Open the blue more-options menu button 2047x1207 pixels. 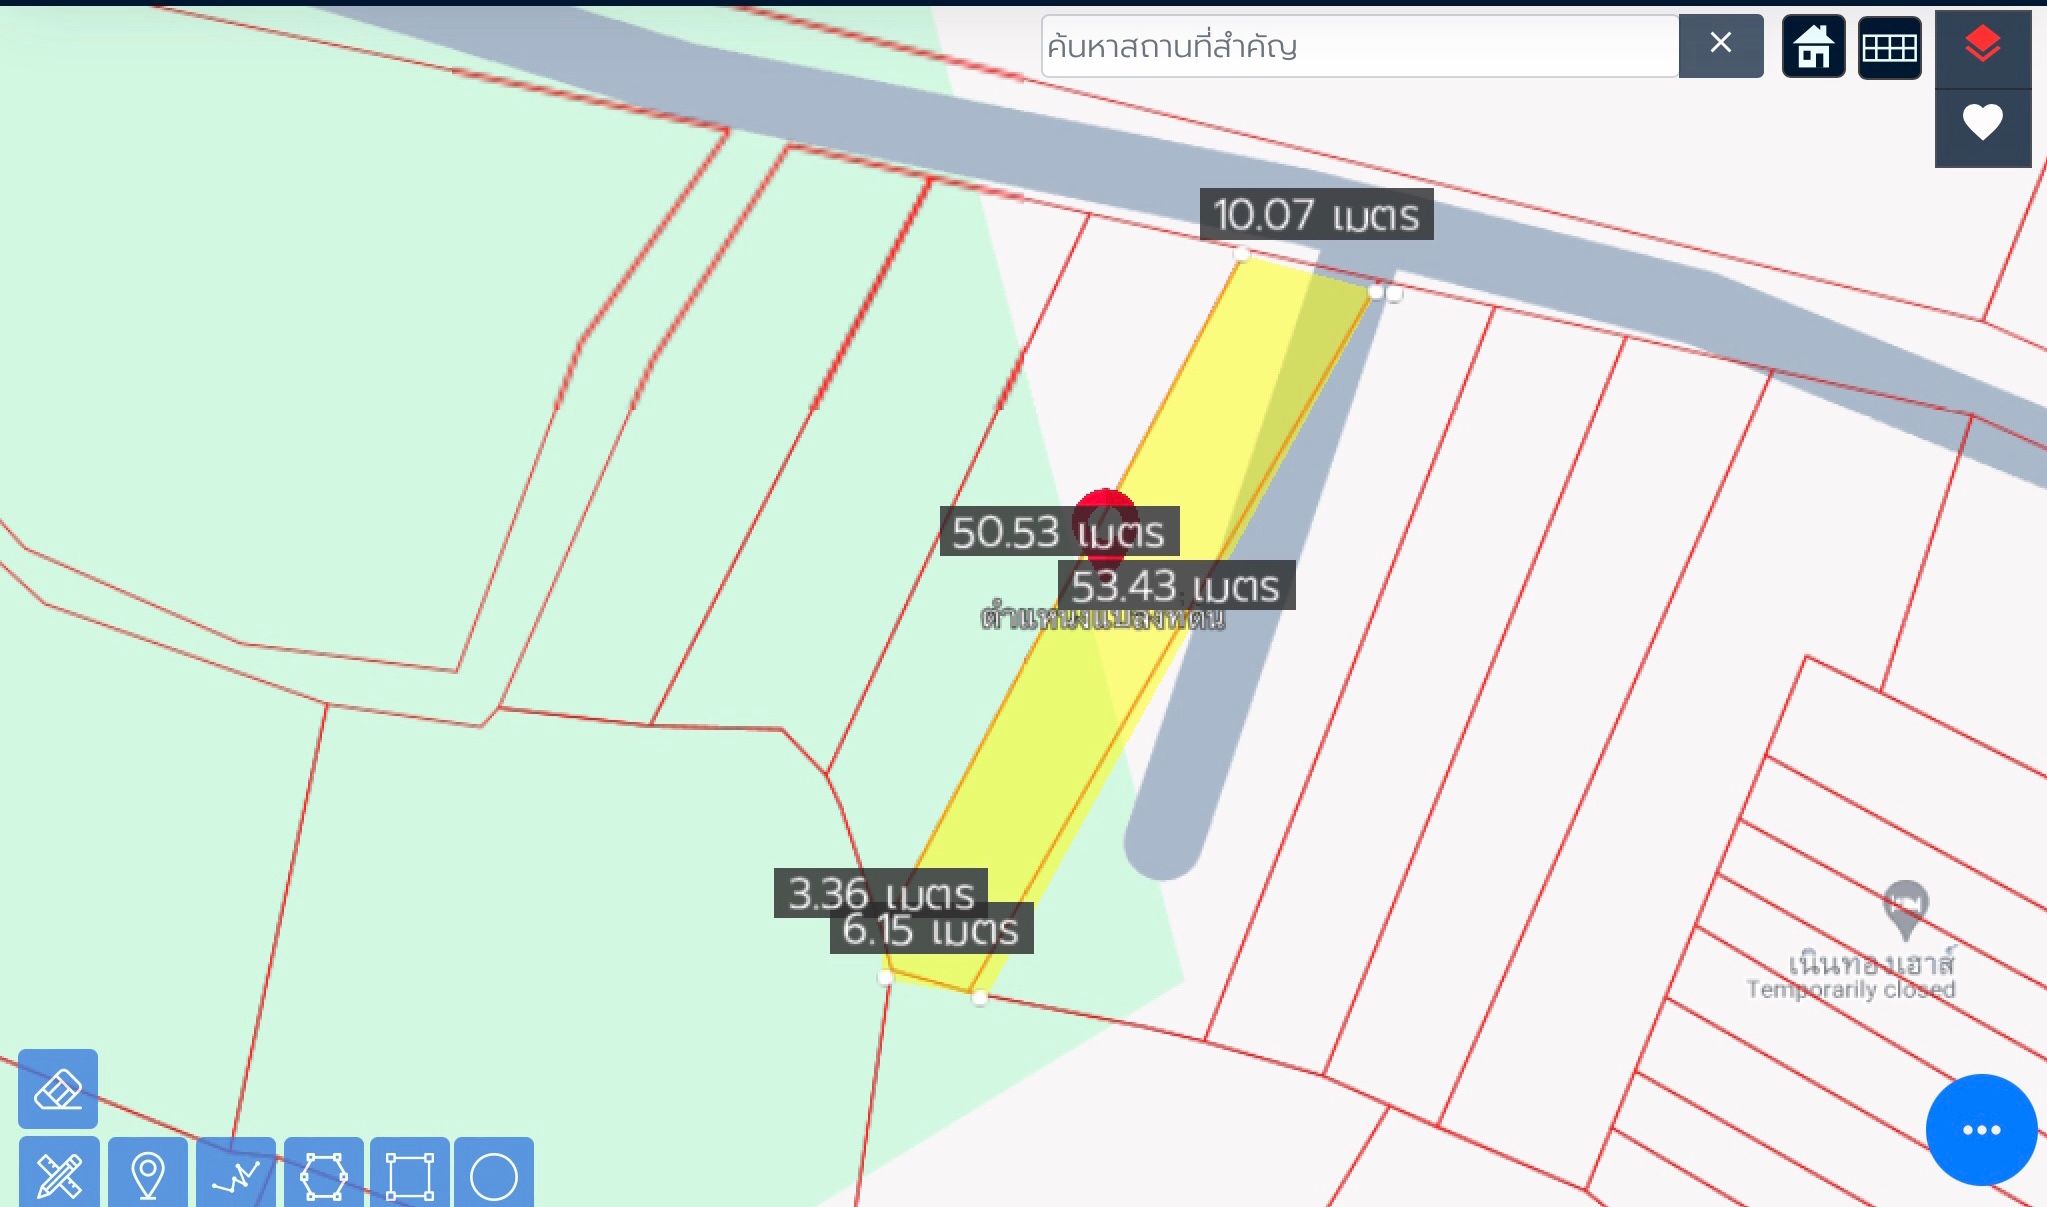pos(1981,1130)
